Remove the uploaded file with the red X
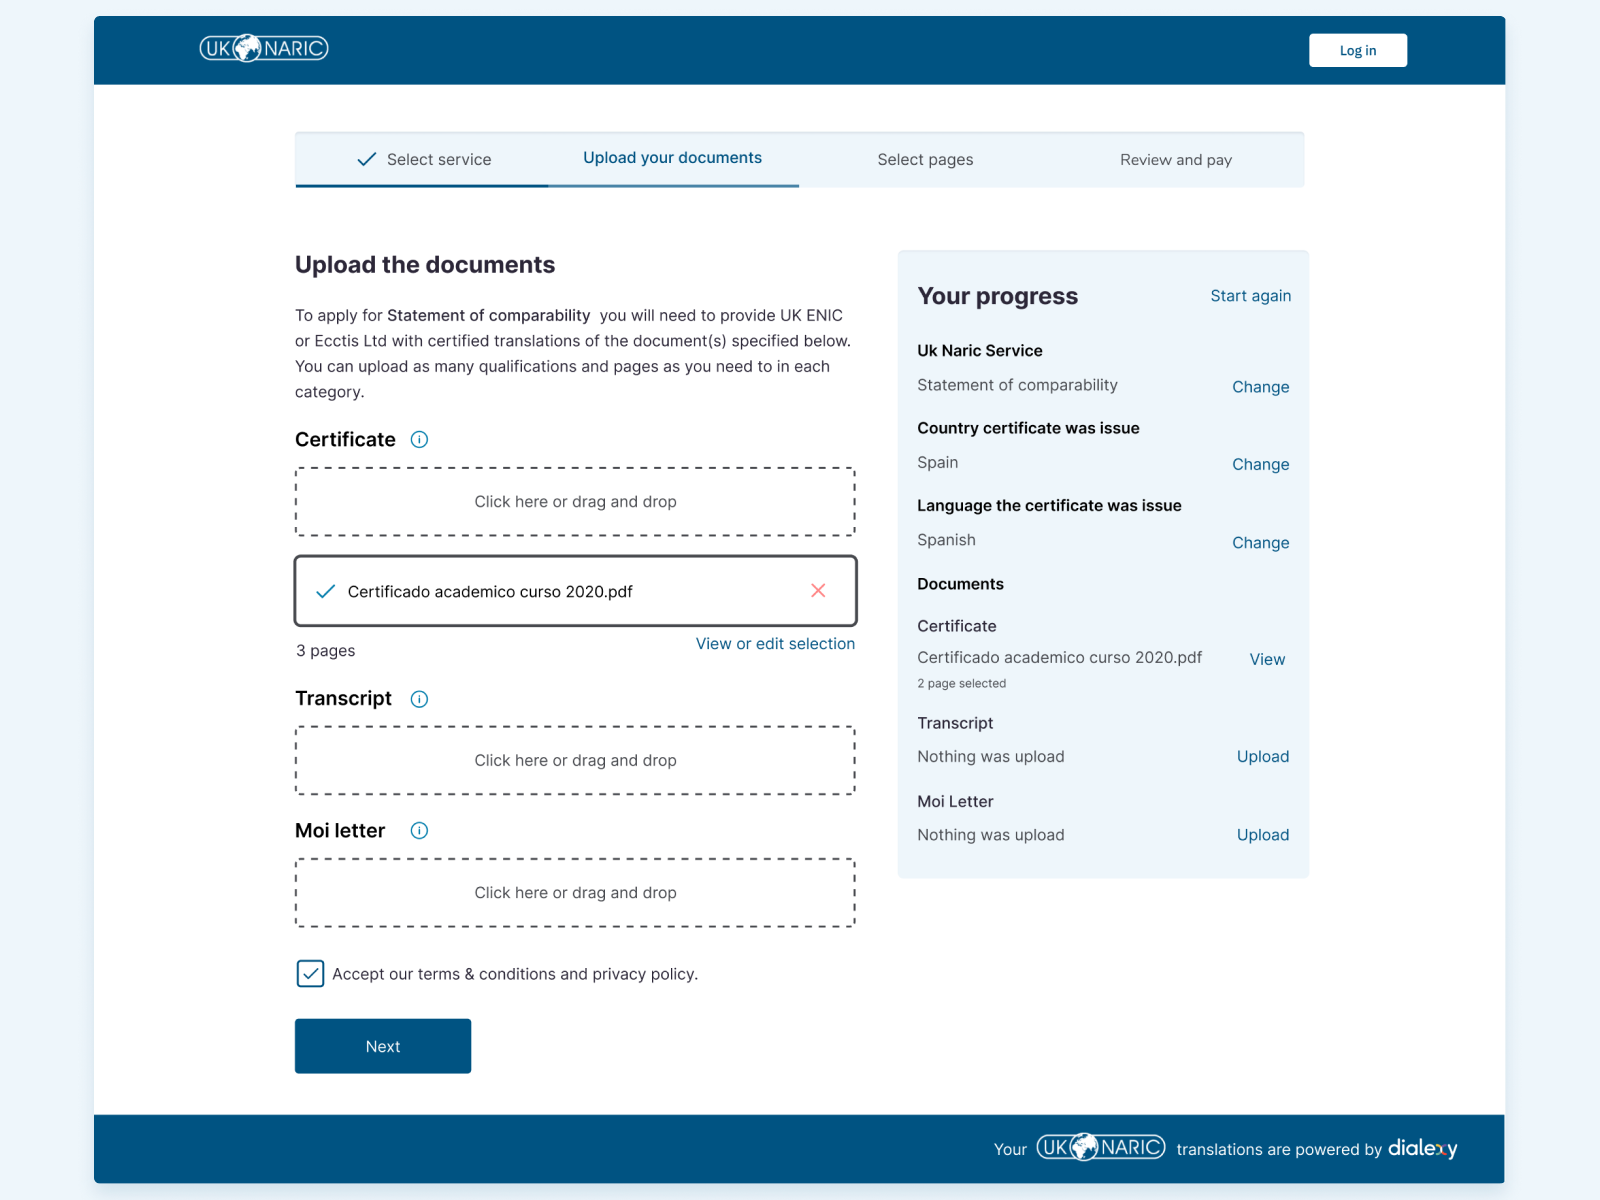The image size is (1600, 1200). click(x=818, y=591)
